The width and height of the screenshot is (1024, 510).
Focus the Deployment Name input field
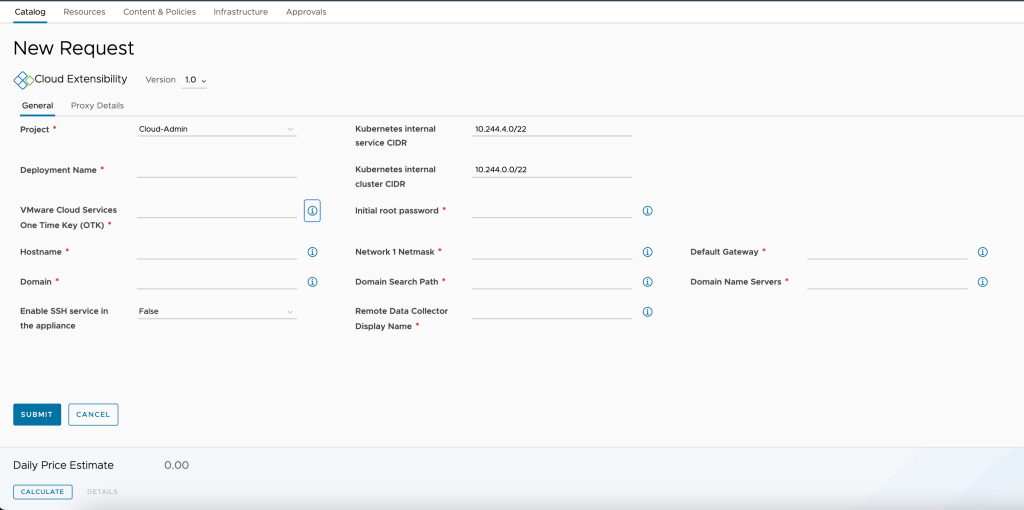click(x=217, y=170)
